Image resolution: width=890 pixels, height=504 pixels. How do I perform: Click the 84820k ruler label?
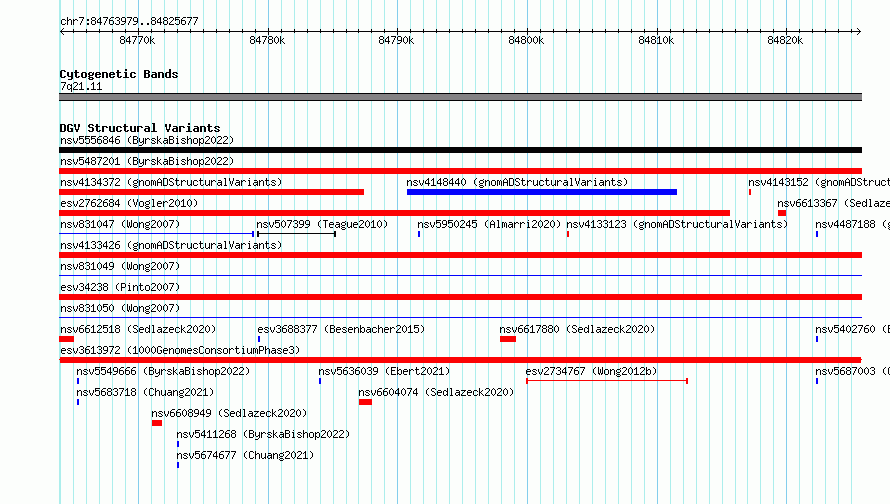(x=785, y=40)
